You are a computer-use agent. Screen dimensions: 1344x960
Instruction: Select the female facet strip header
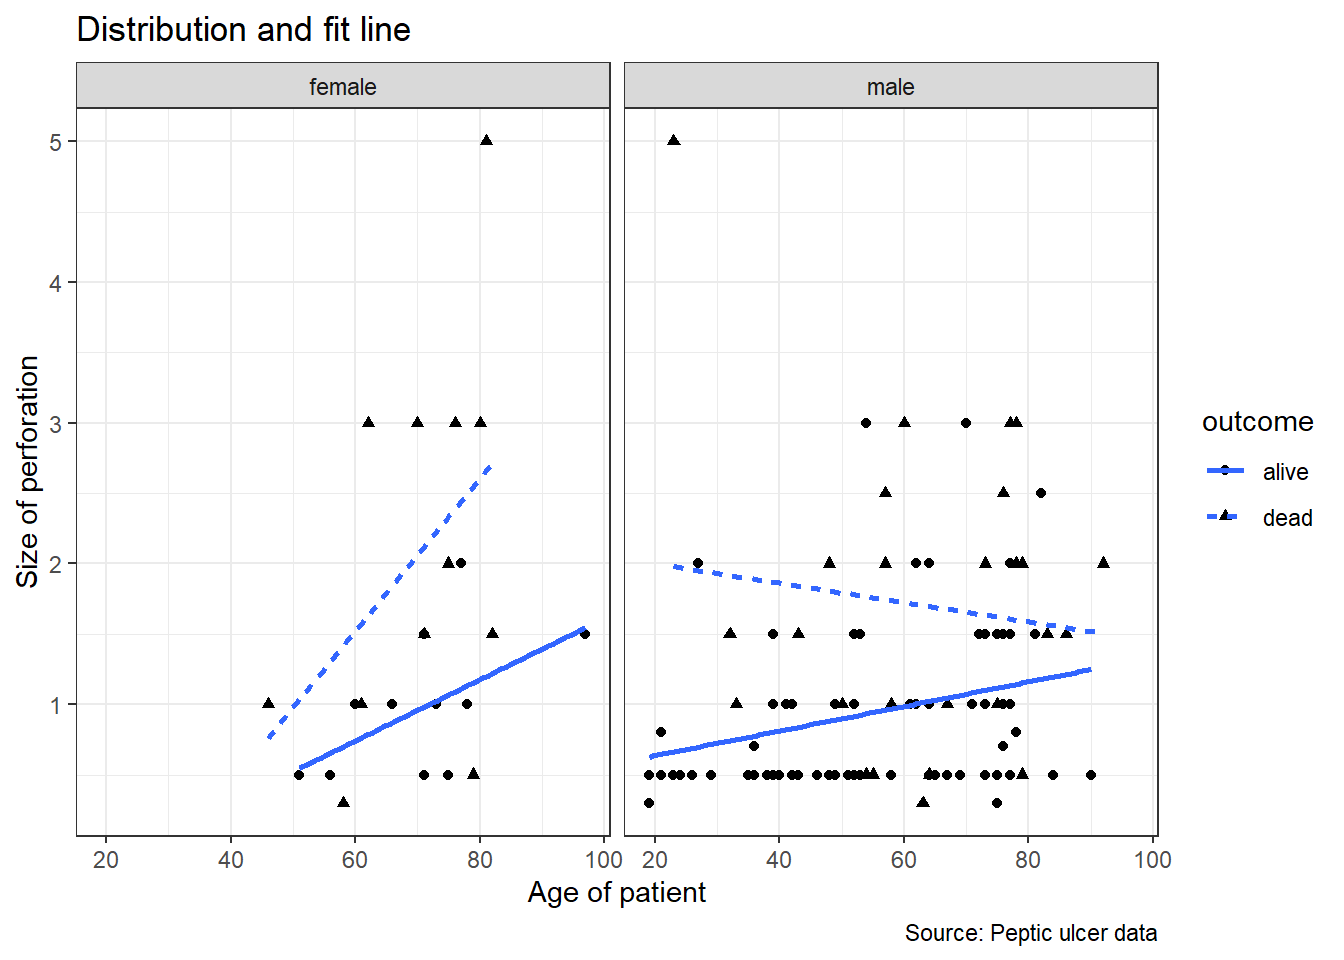coord(343,87)
